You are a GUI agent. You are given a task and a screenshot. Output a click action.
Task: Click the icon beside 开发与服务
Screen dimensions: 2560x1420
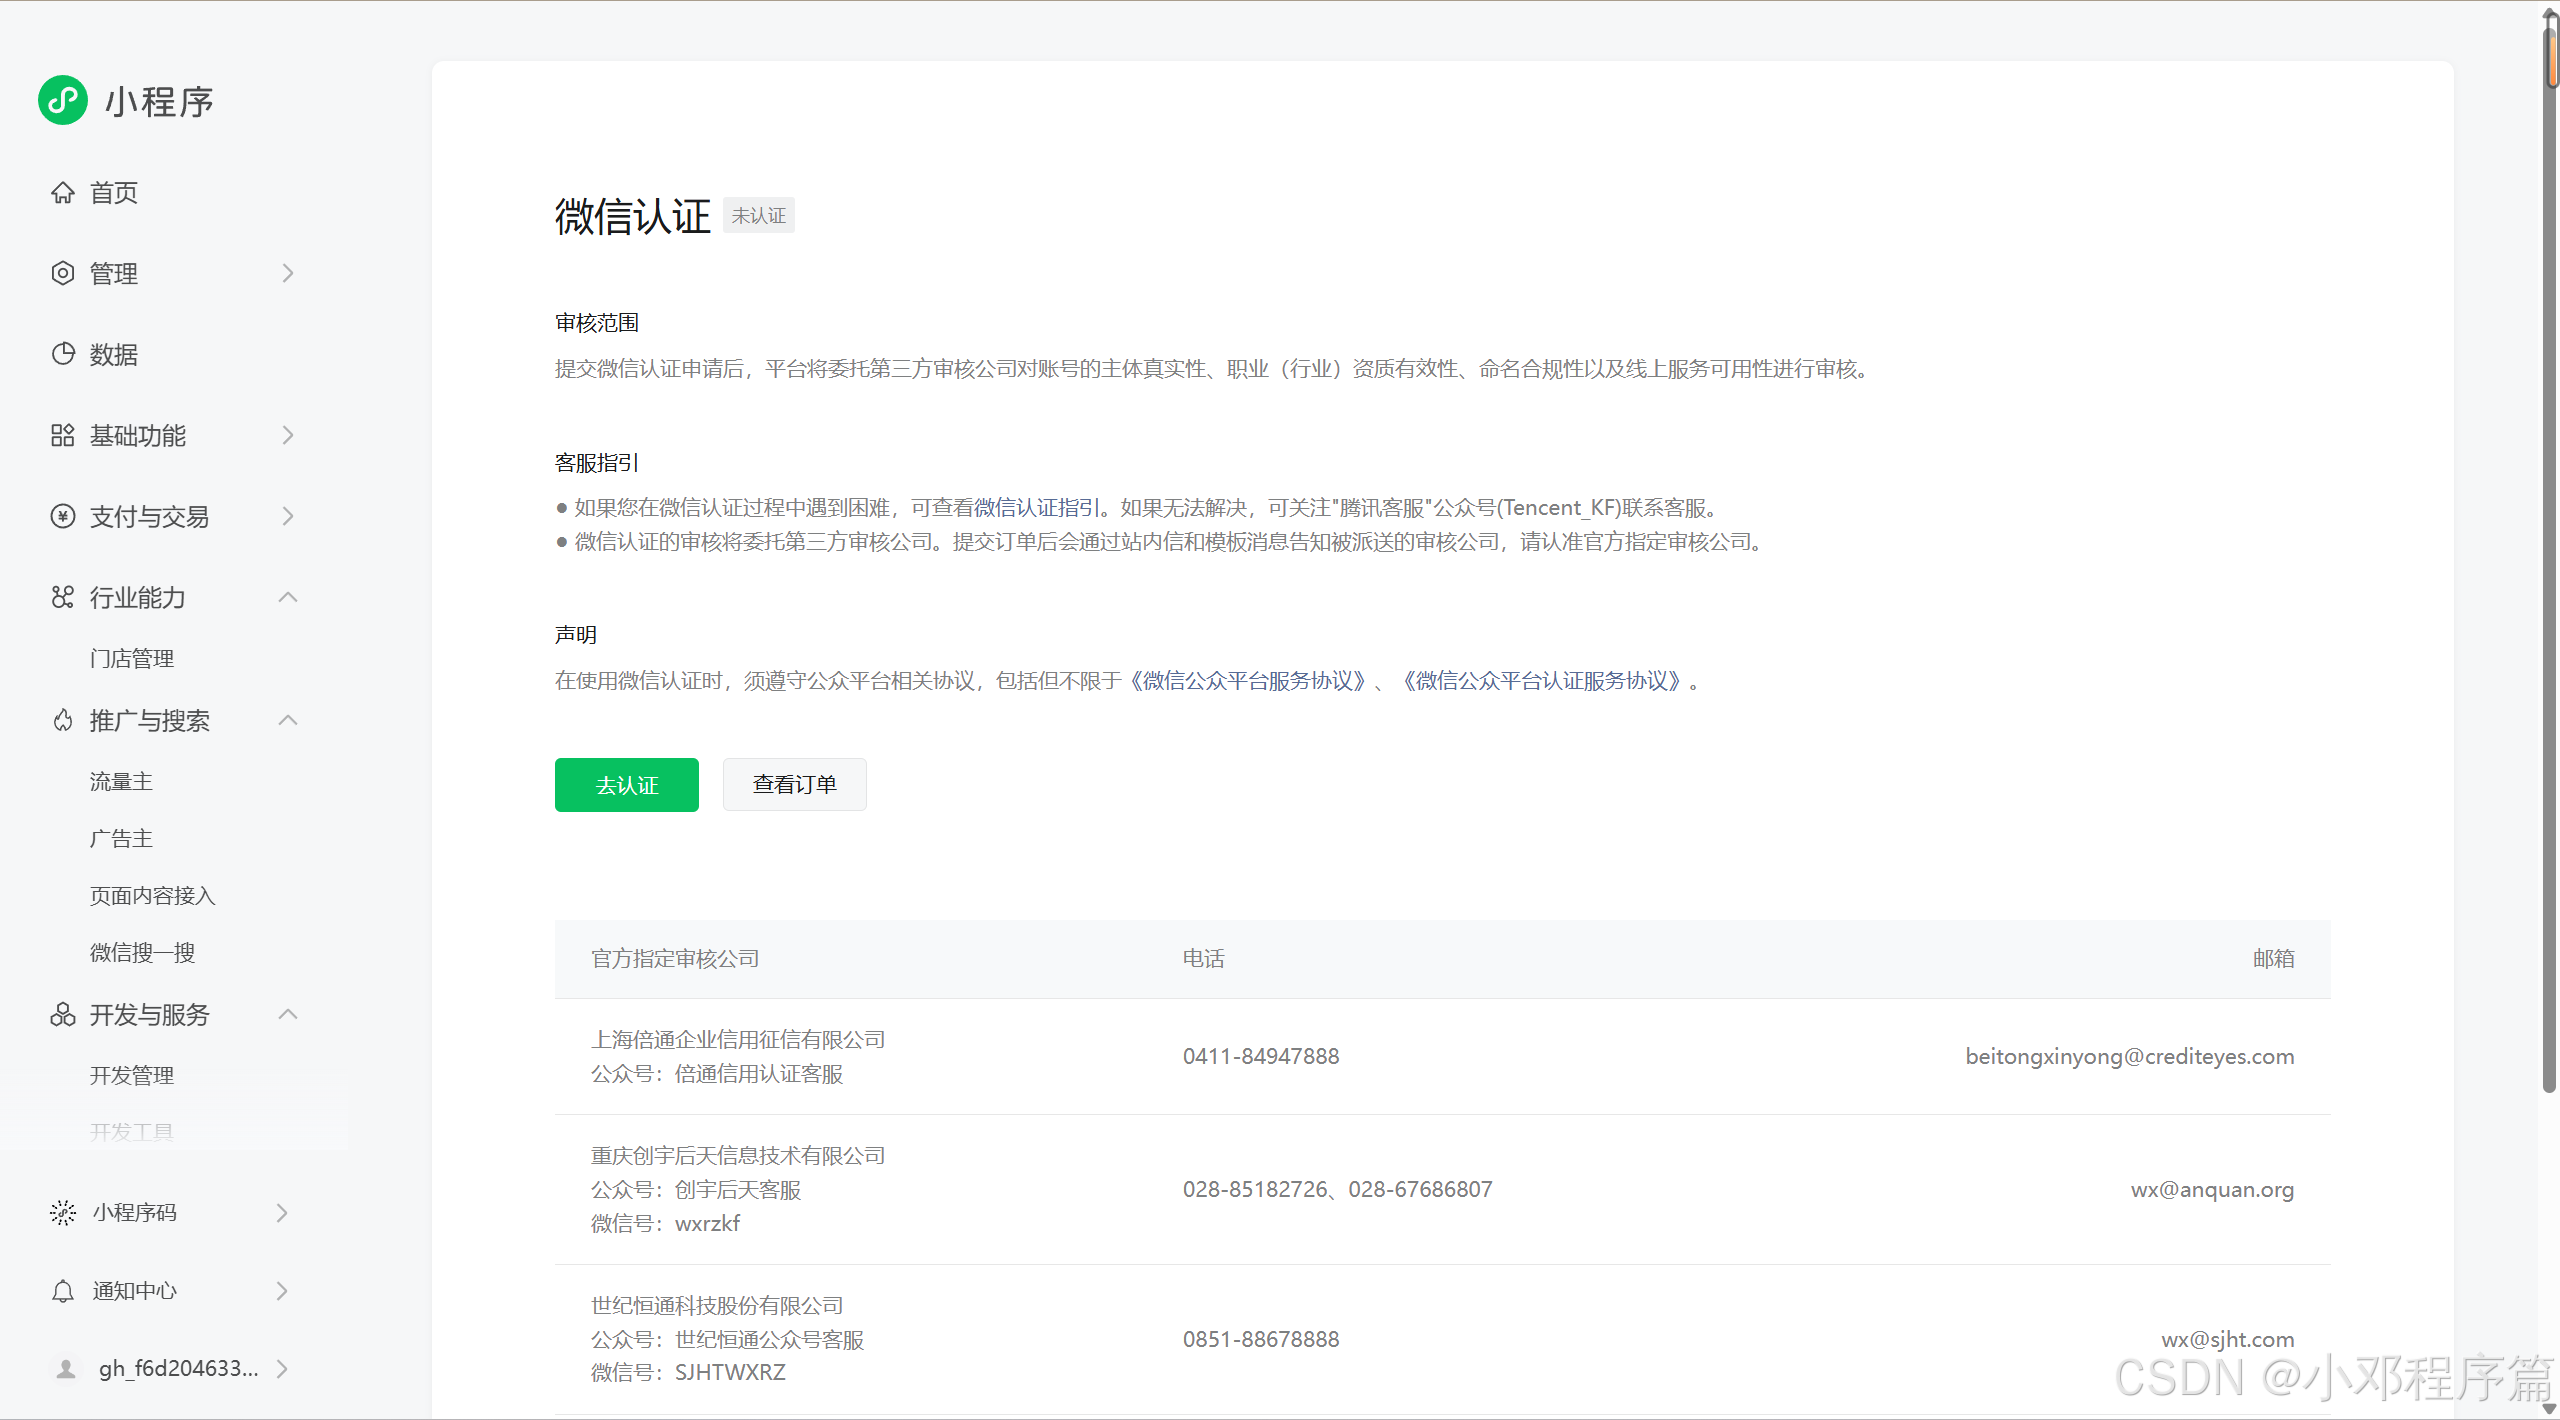pos(63,1014)
